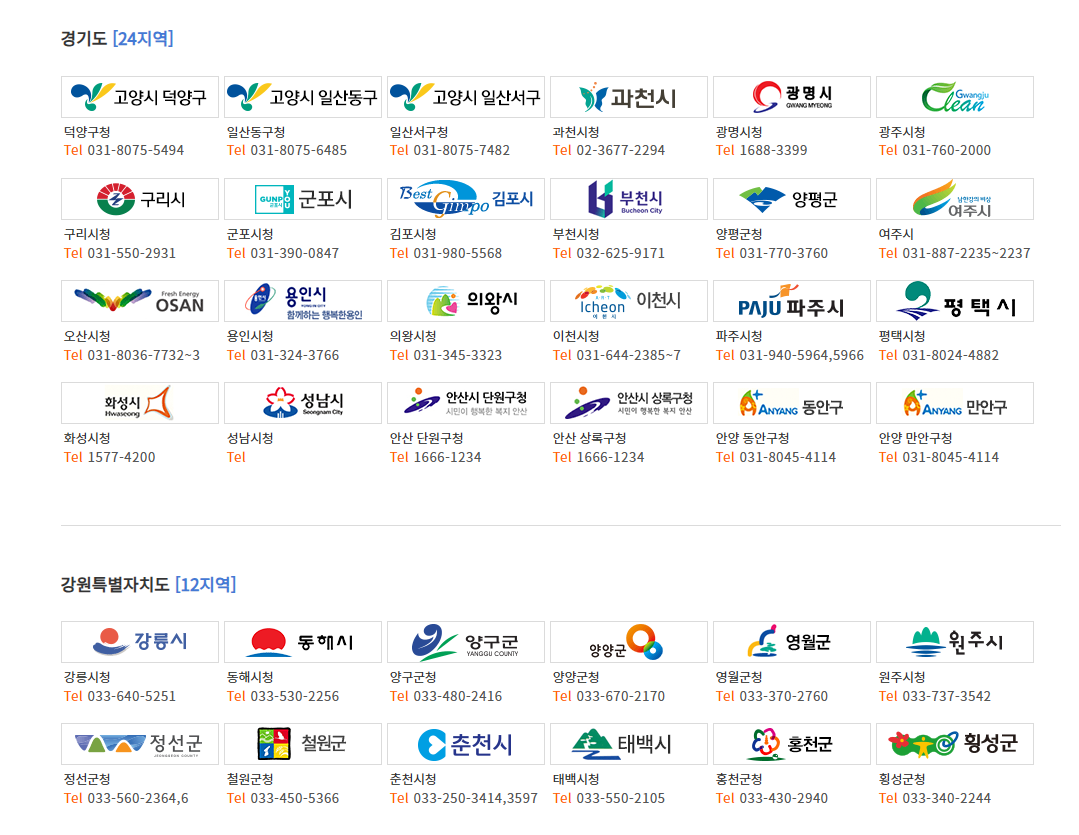The image size is (1079, 835).
Task: Open the 여주시 logo banner
Action: pyautogui.click(x=955, y=199)
